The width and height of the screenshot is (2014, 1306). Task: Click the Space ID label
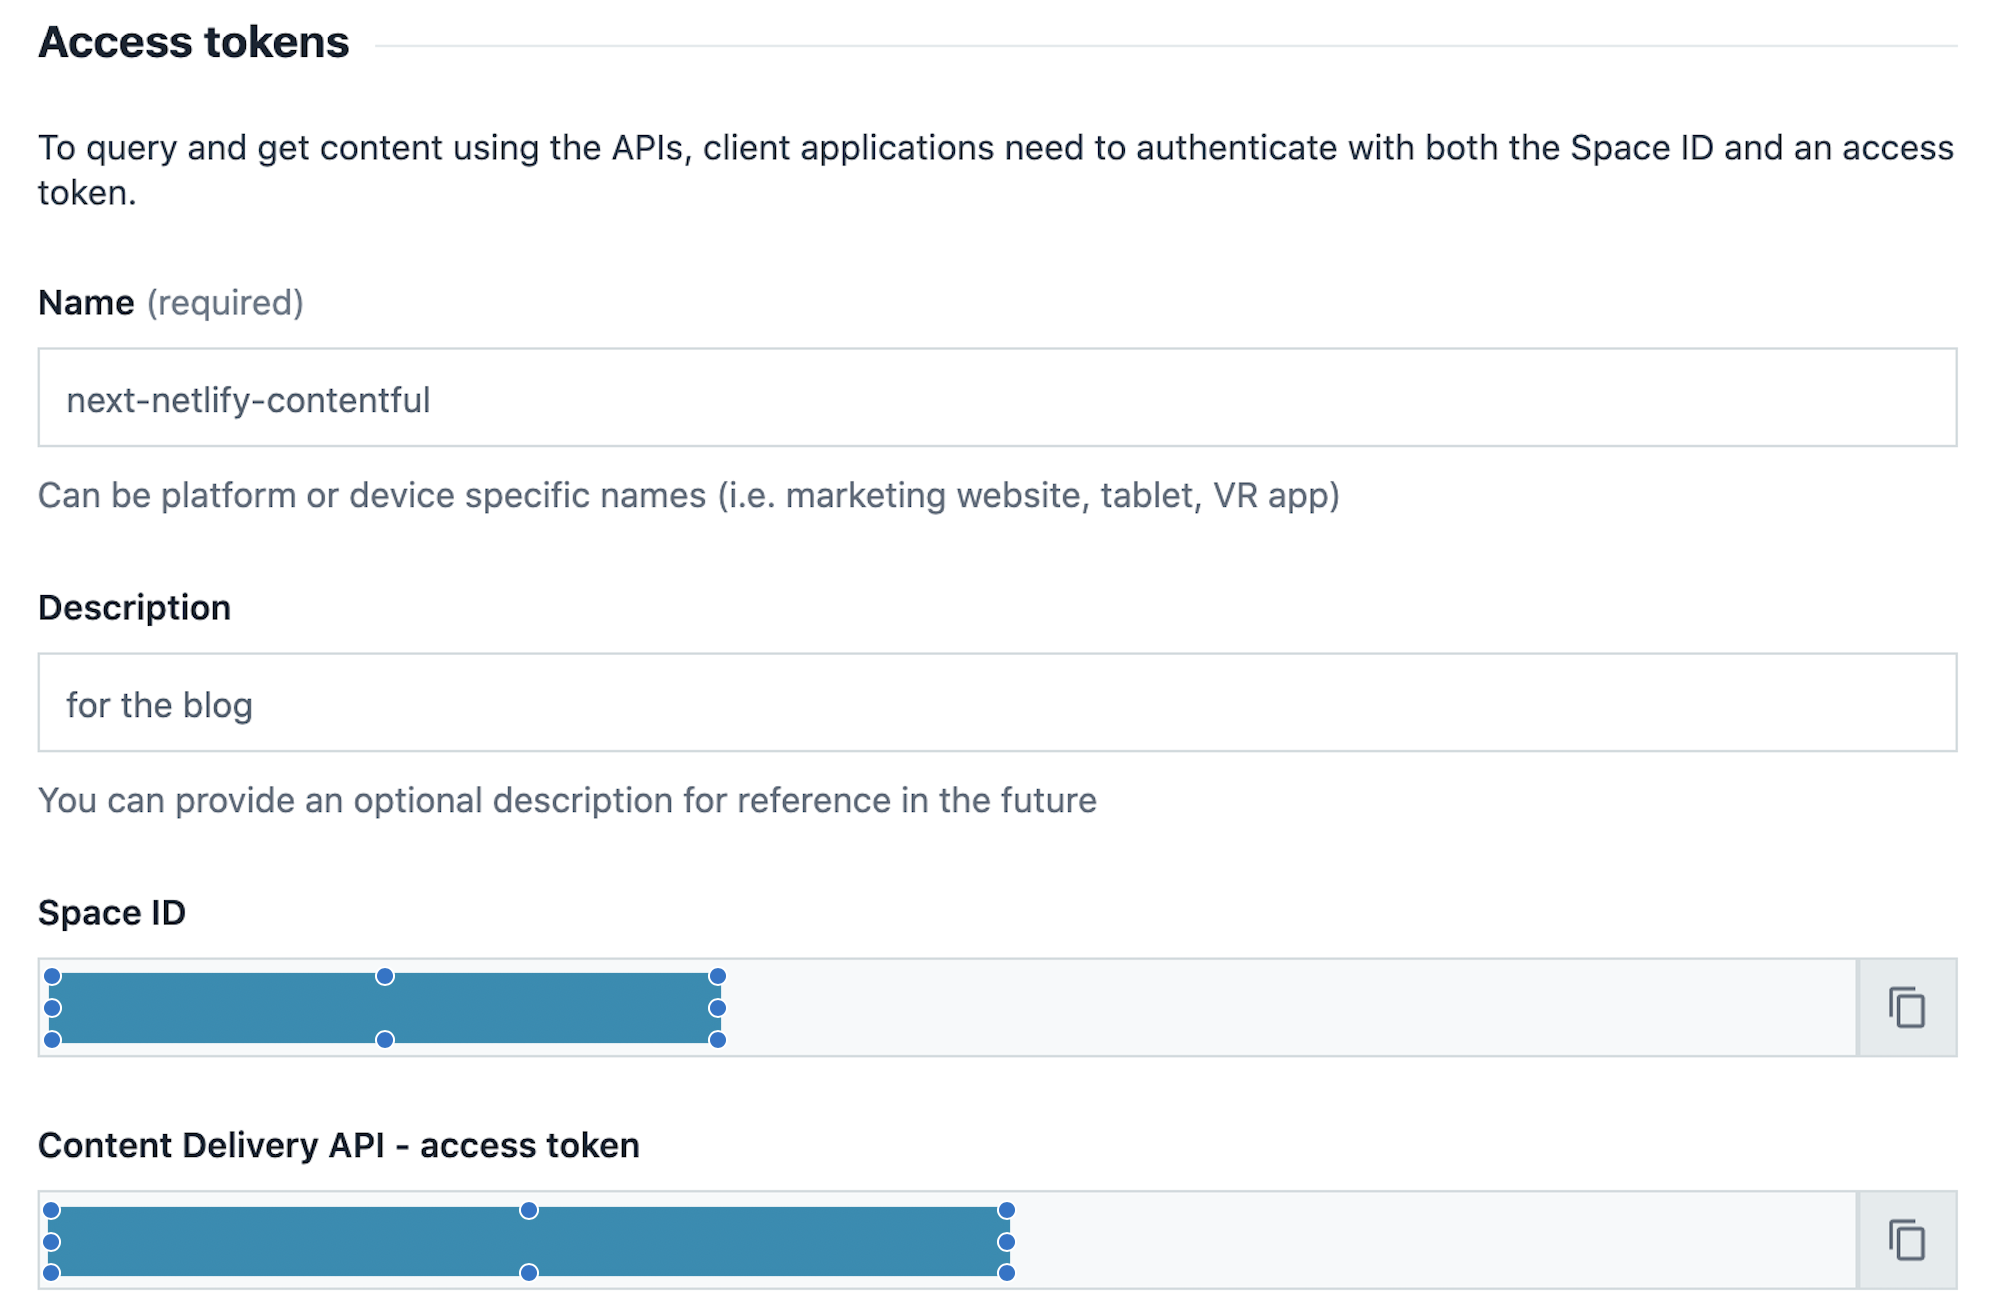tap(112, 911)
